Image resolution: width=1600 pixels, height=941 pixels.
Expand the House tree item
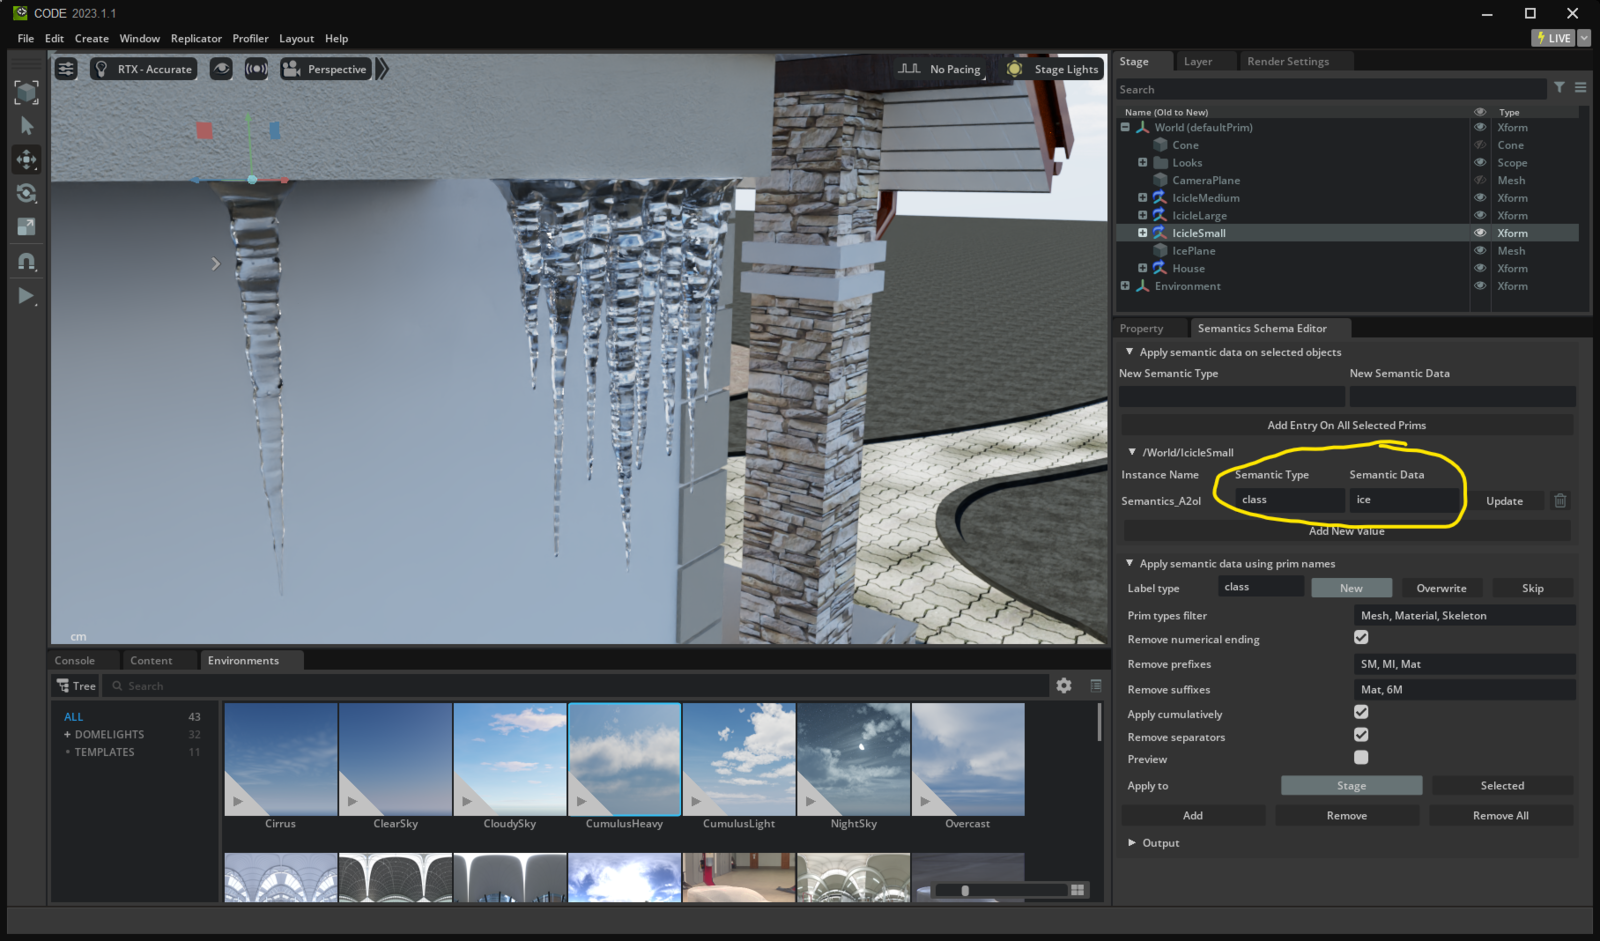1143,268
